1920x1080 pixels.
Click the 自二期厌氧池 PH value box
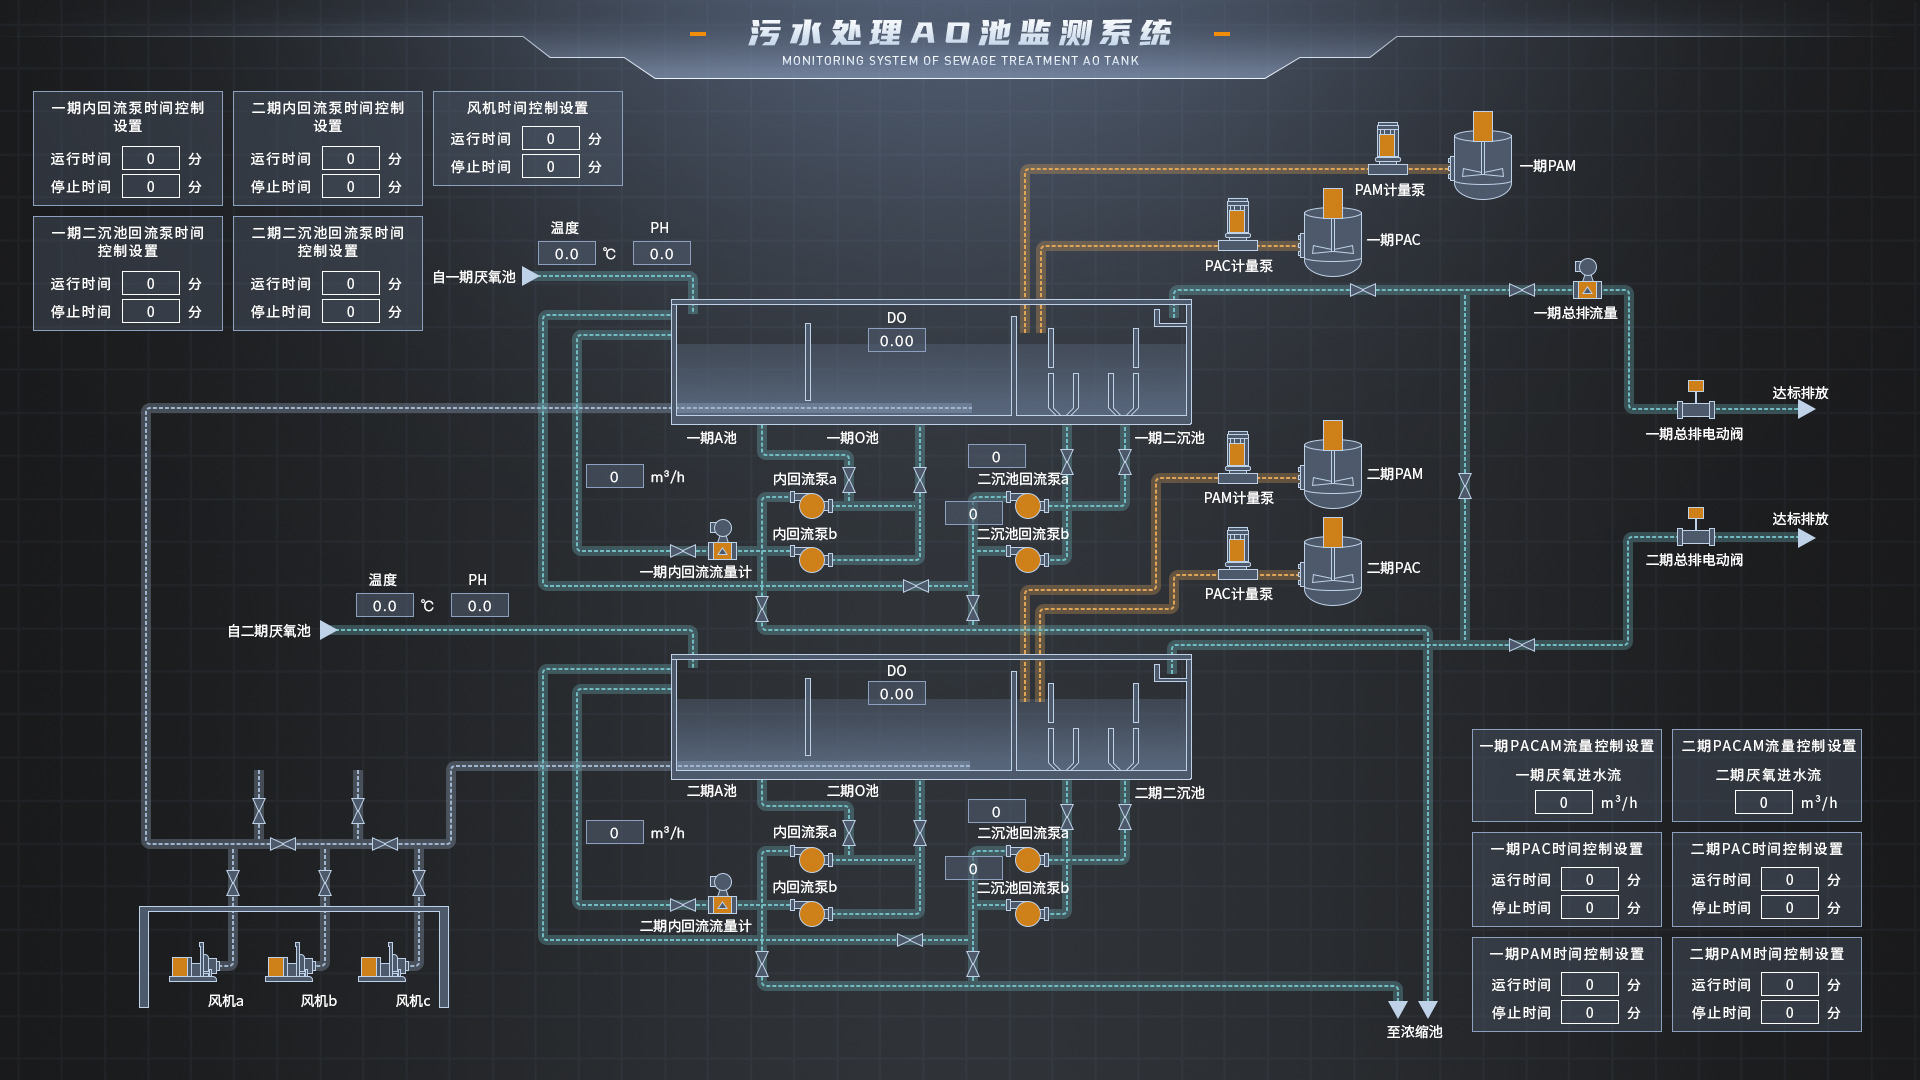[x=479, y=606]
